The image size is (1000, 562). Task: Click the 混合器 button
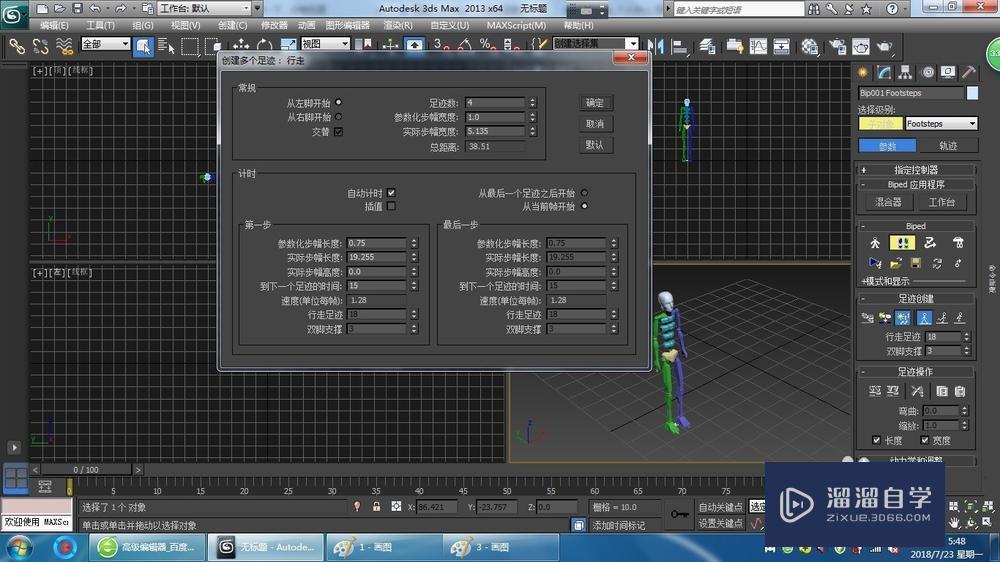pos(888,202)
